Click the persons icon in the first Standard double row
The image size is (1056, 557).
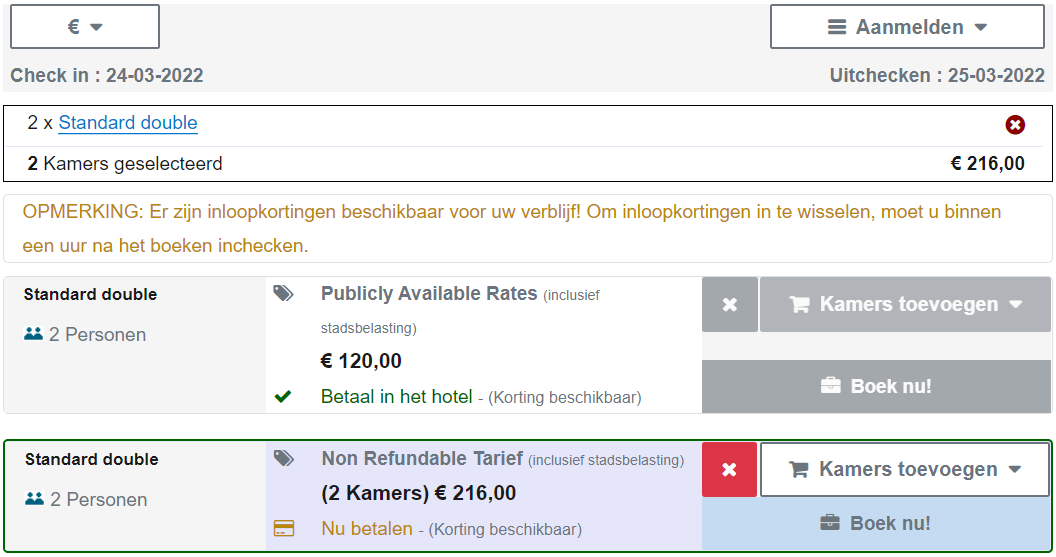point(34,334)
